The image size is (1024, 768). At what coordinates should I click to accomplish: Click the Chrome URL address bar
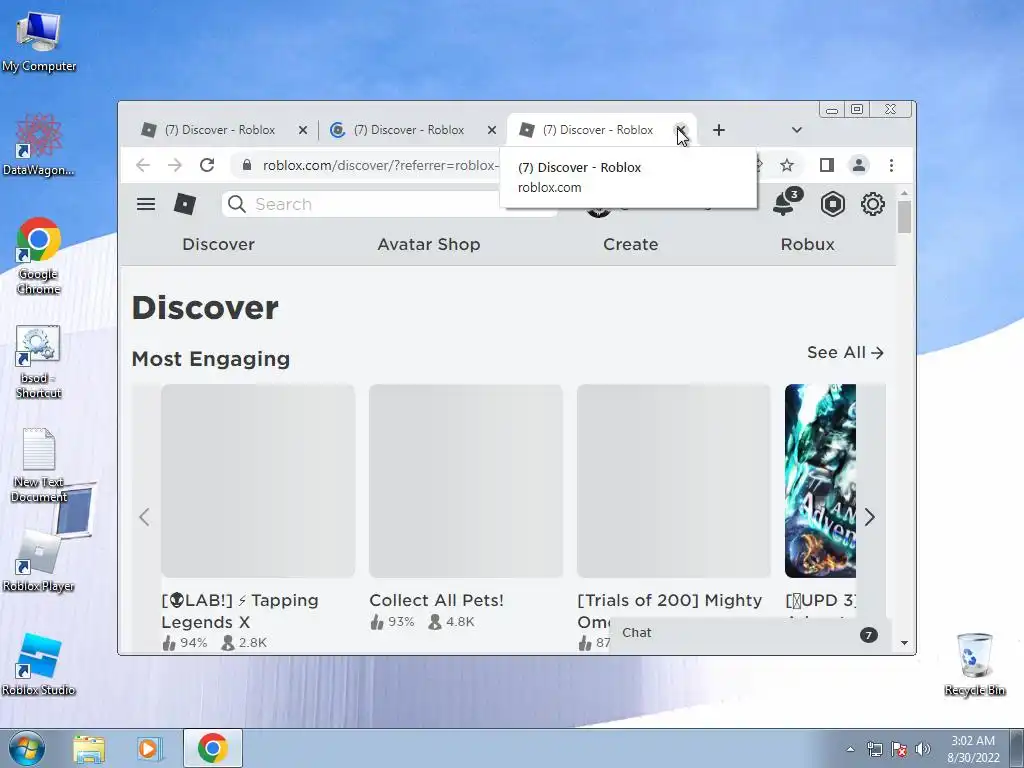click(x=380, y=165)
